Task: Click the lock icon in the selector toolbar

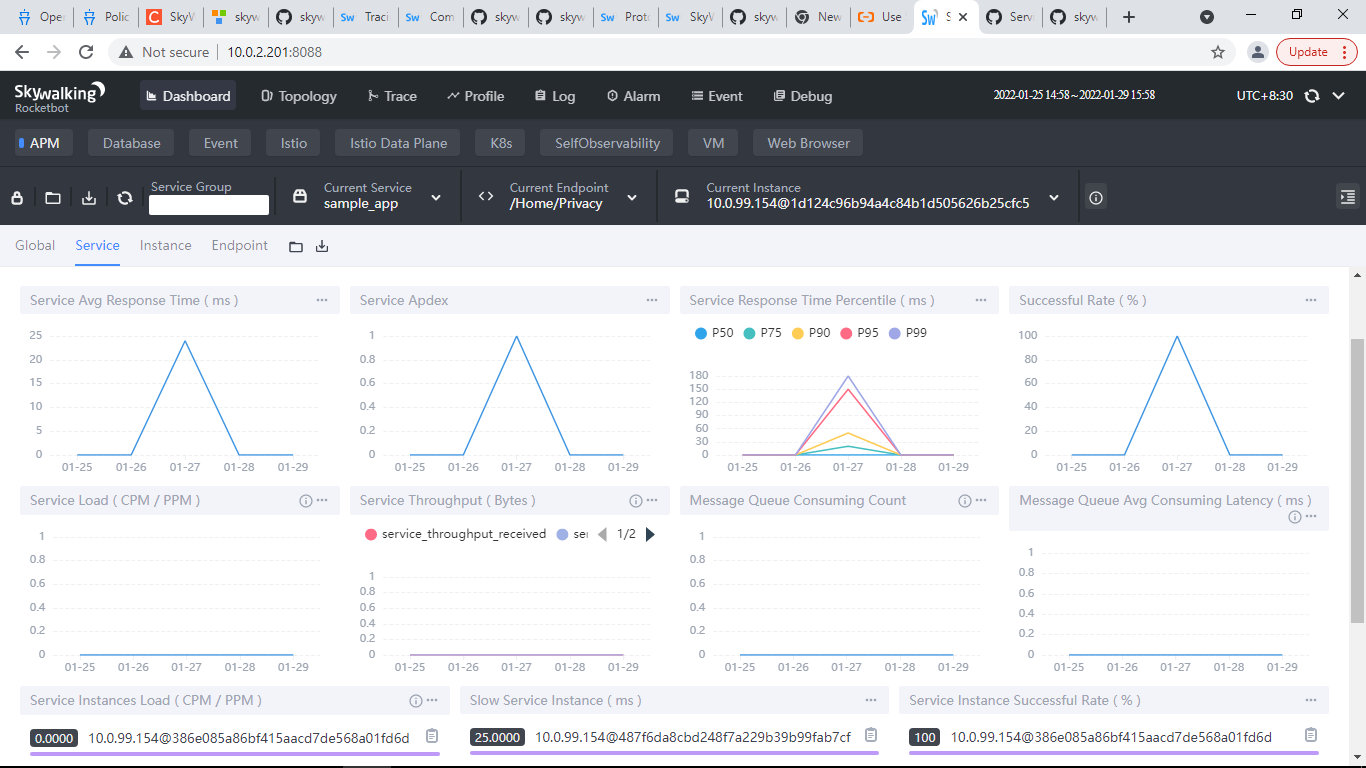Action: [16, 197]
